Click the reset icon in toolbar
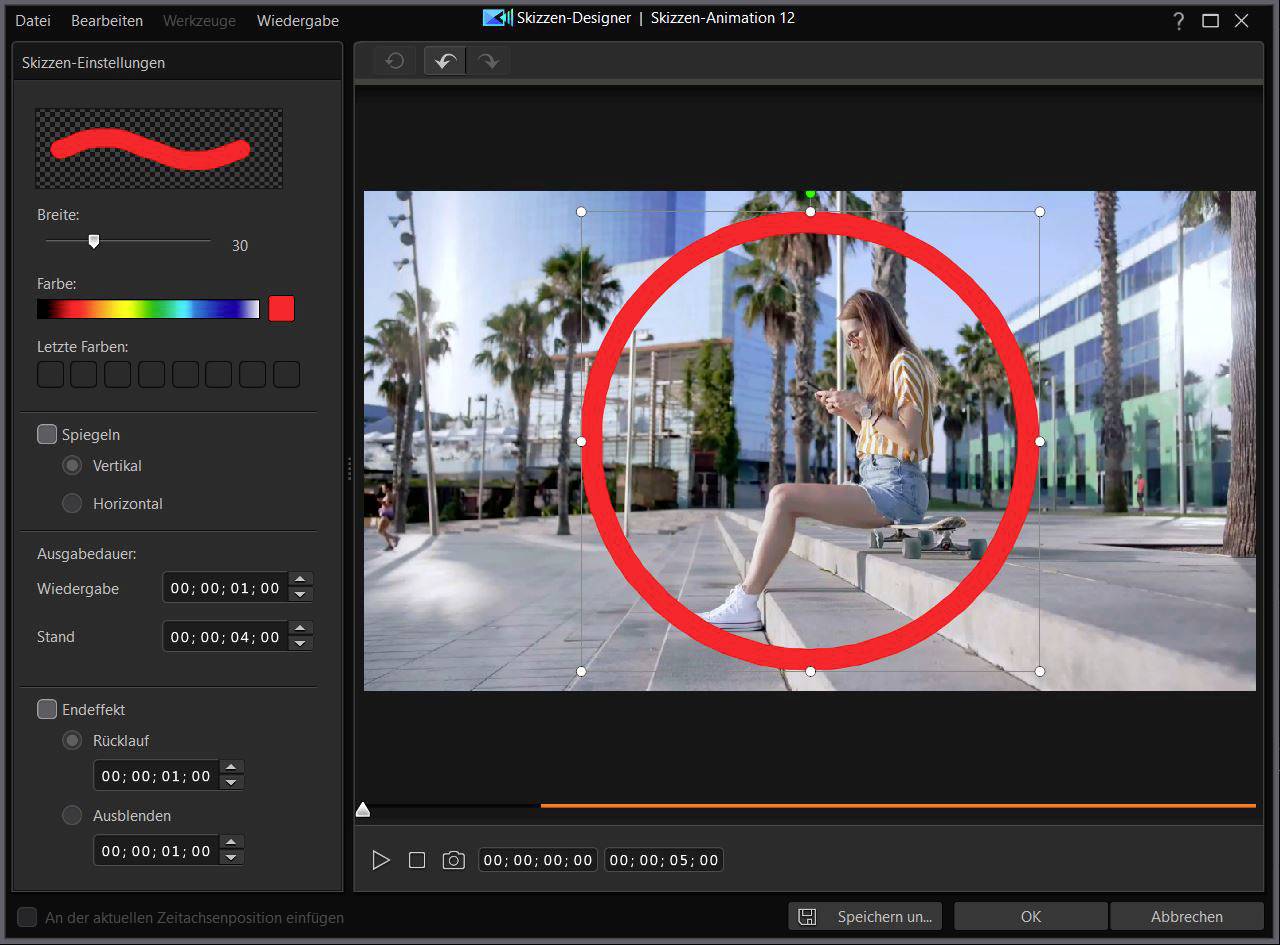 (x=395, y=62)
